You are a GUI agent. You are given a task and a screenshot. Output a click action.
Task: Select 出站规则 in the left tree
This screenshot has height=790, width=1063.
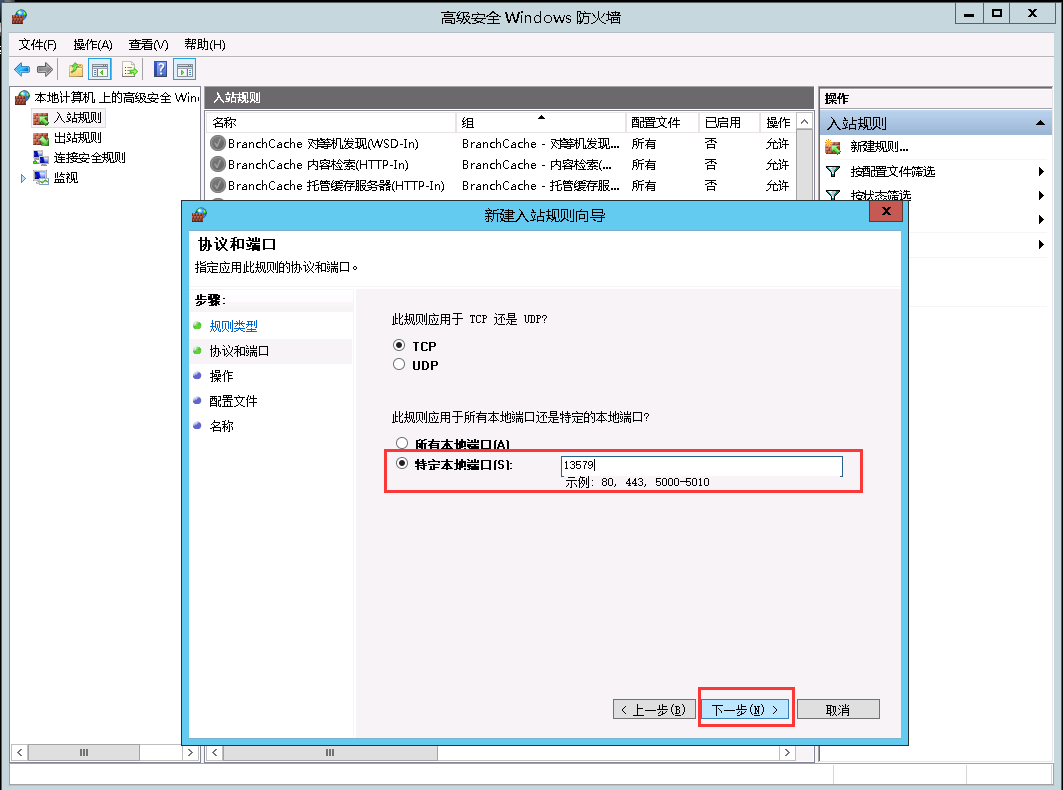point(77,138)
